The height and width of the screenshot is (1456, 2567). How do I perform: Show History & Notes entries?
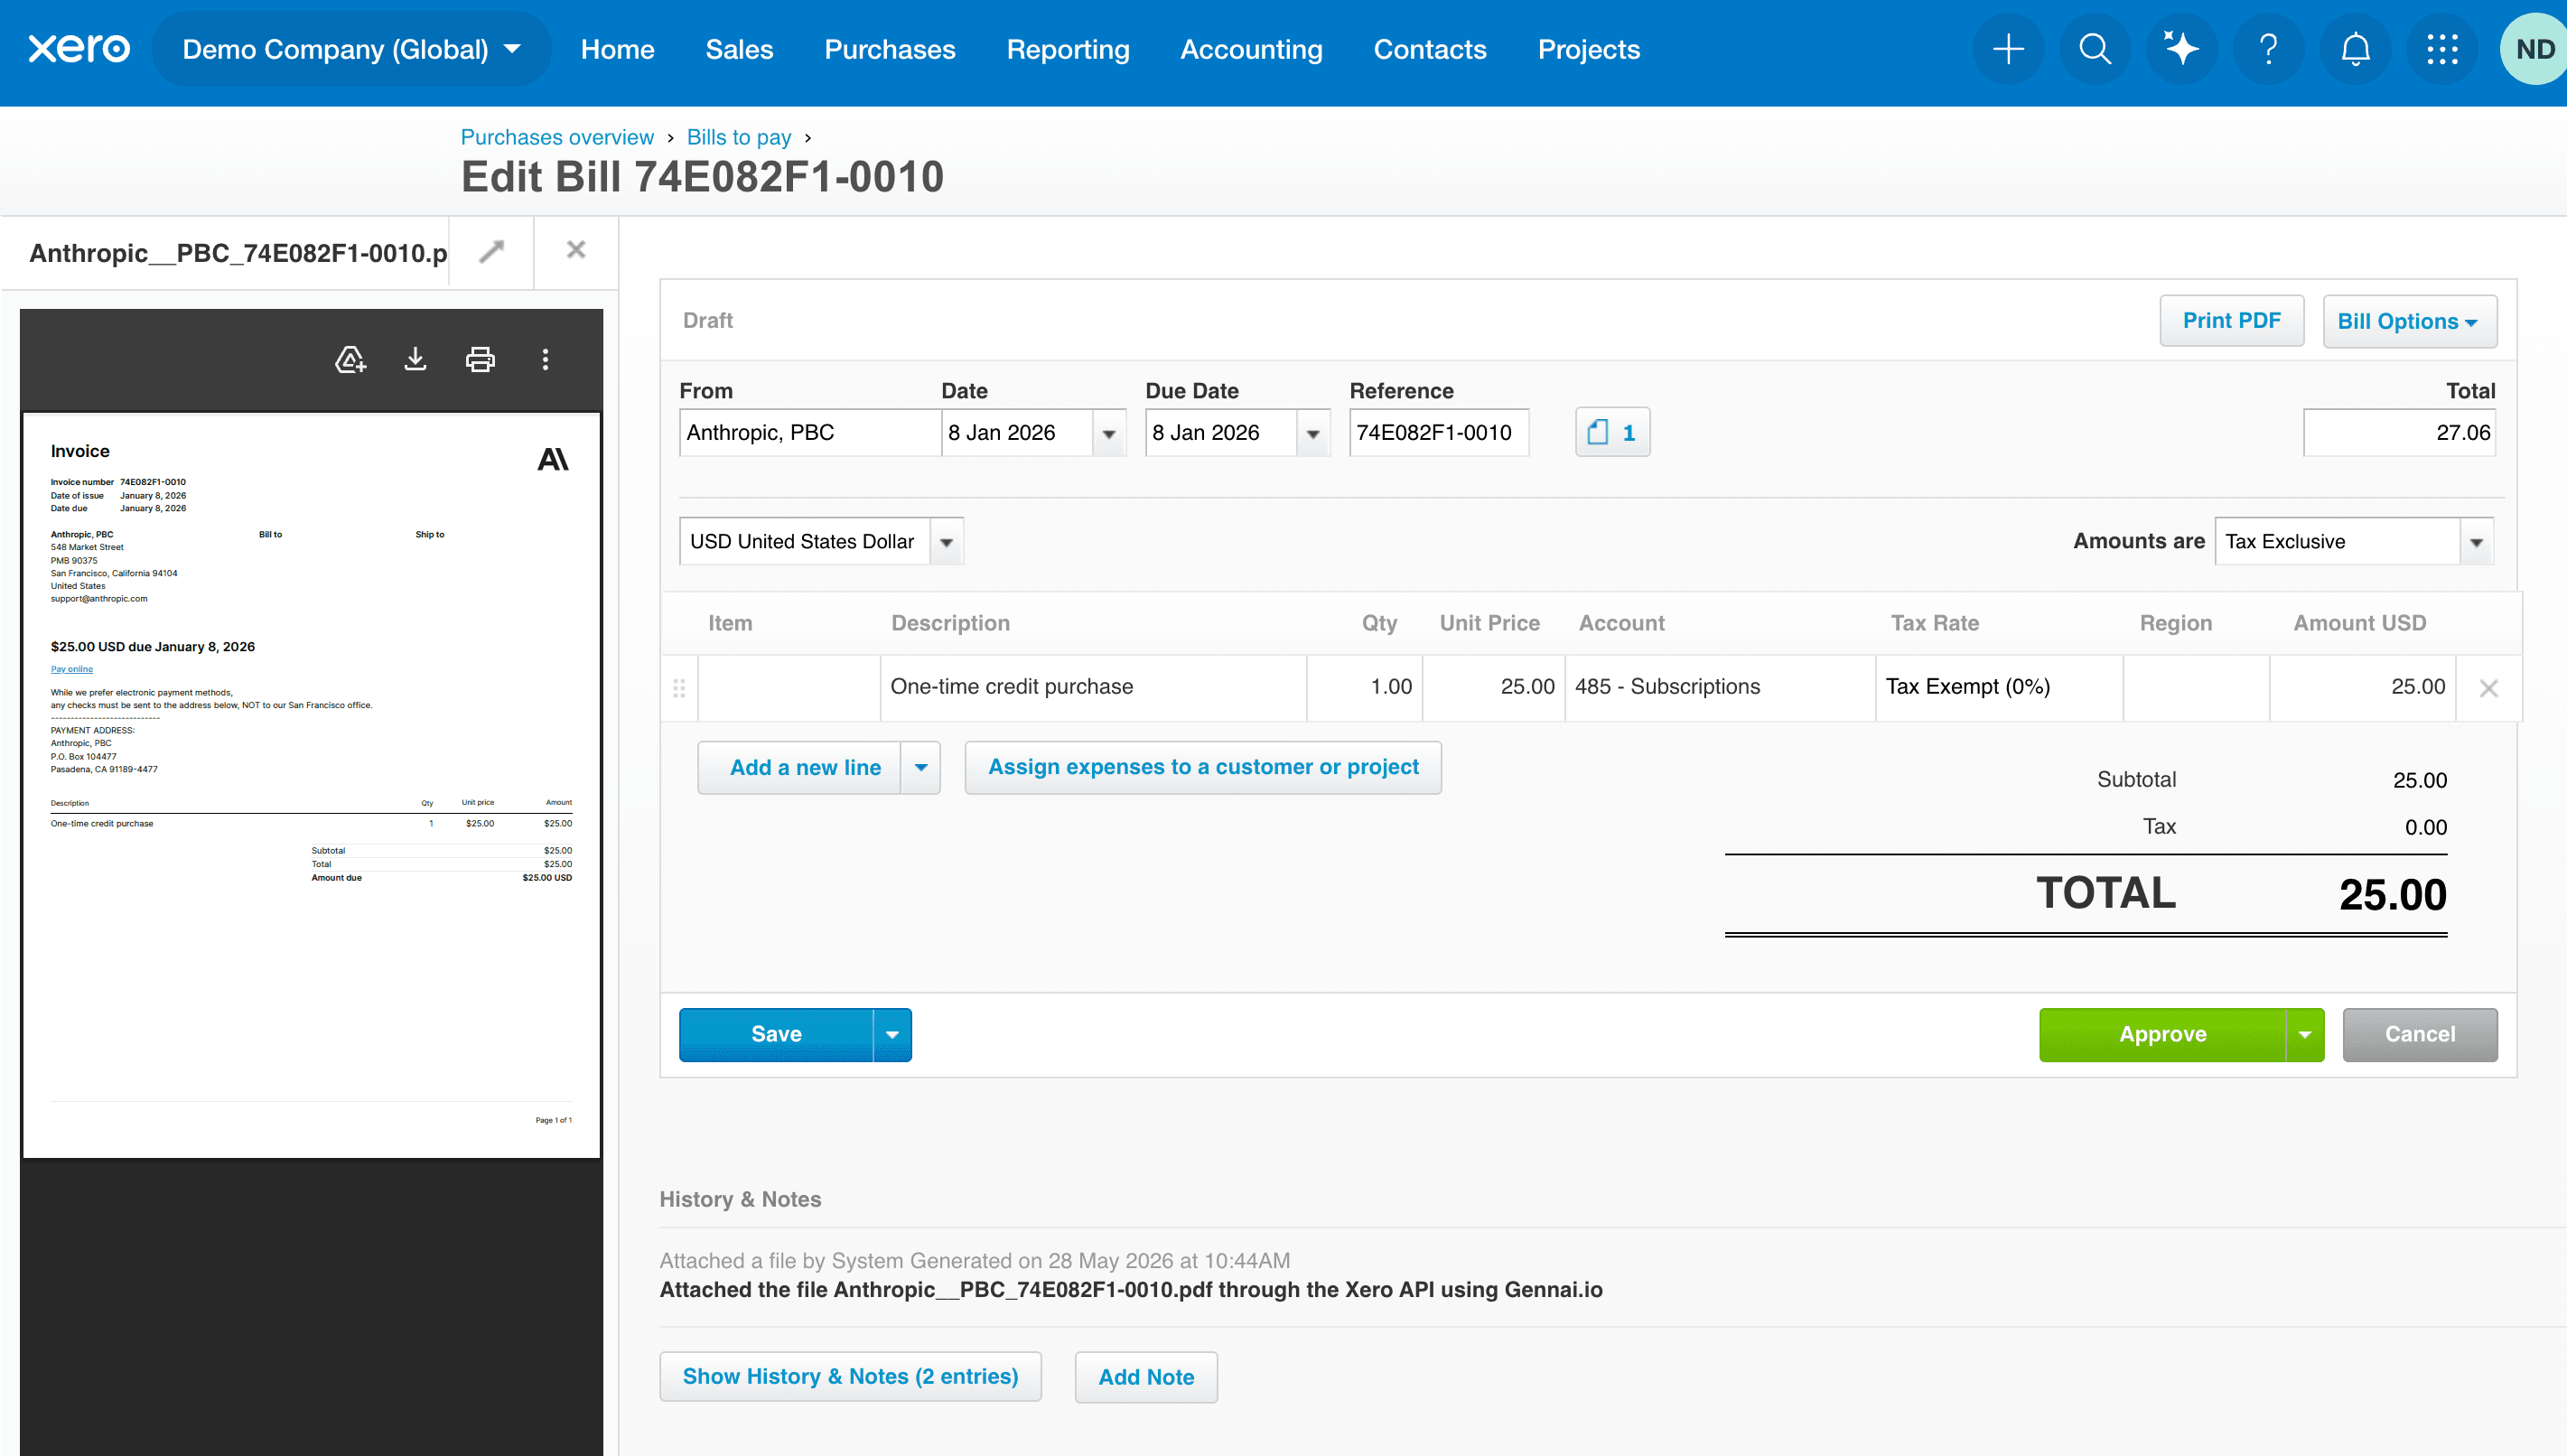[x=850, y=1376]
